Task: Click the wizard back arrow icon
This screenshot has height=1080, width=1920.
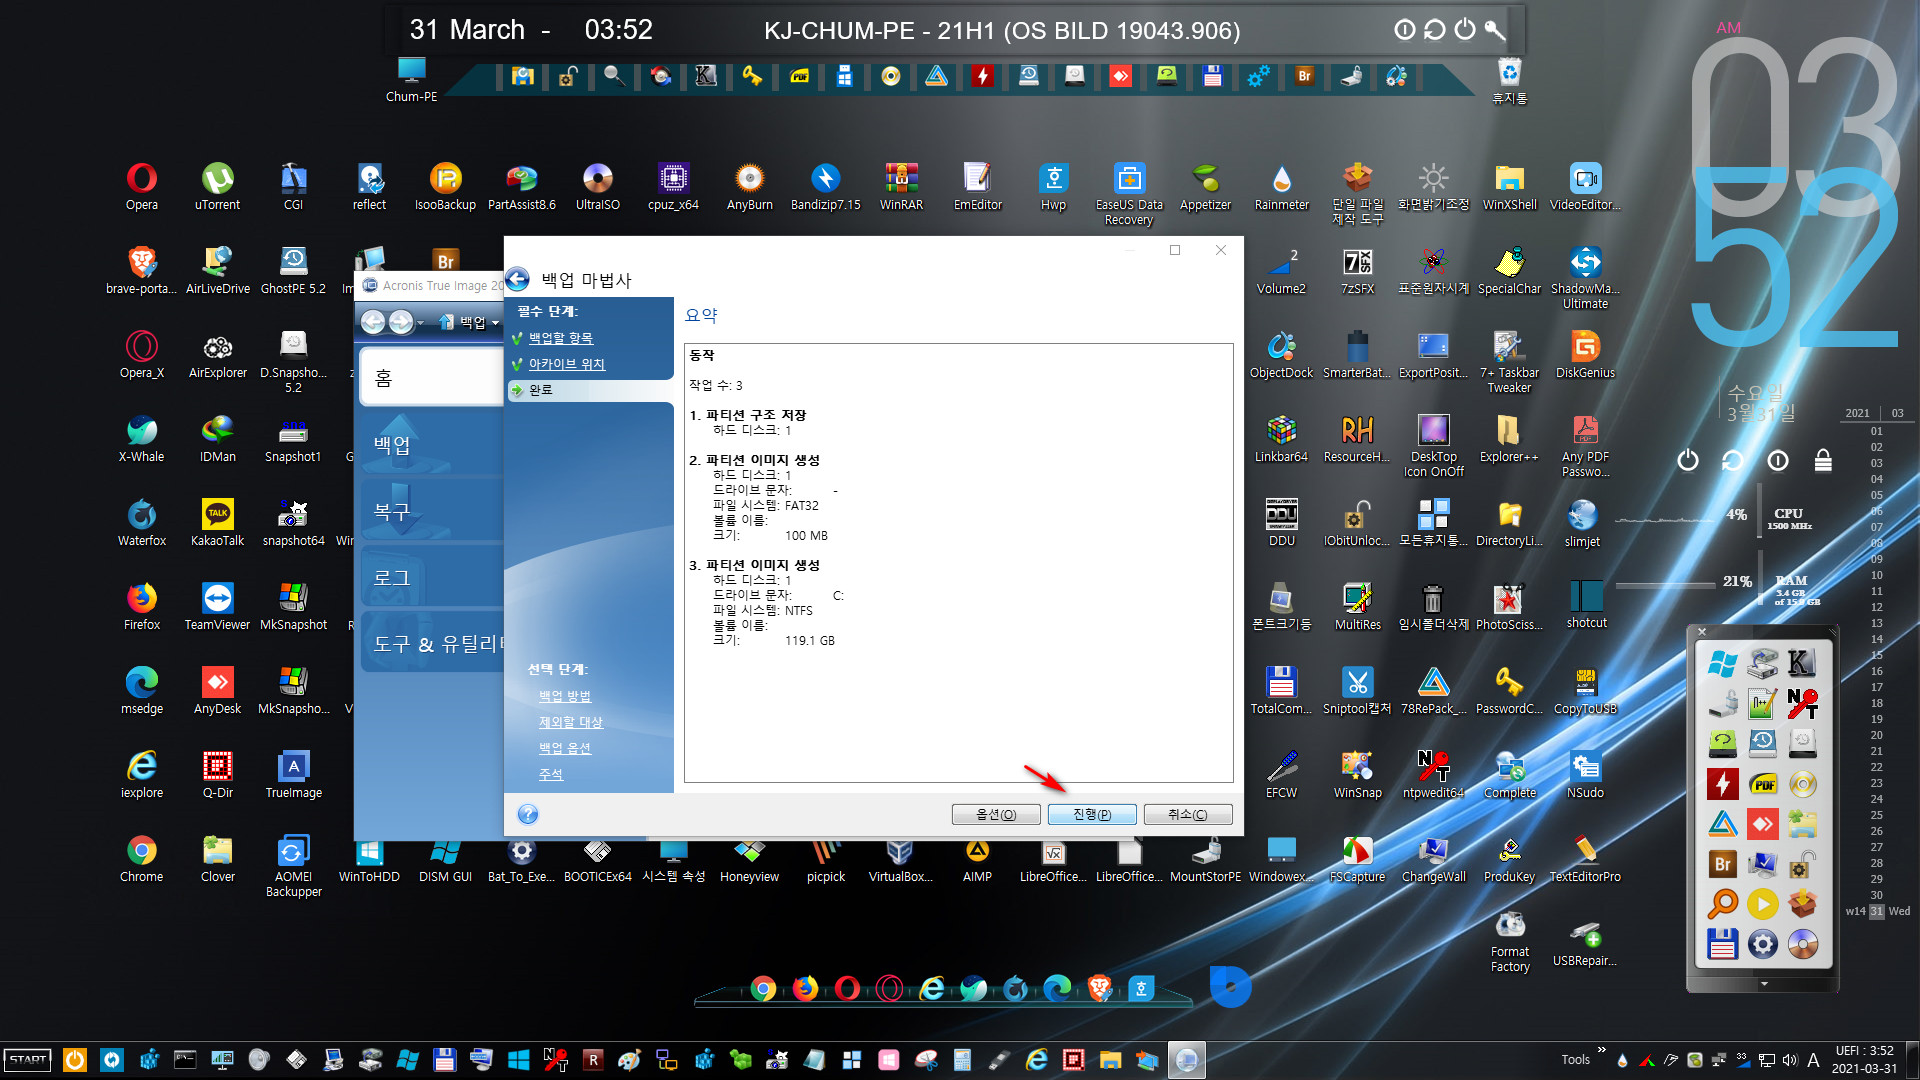Action: (517, 279)
